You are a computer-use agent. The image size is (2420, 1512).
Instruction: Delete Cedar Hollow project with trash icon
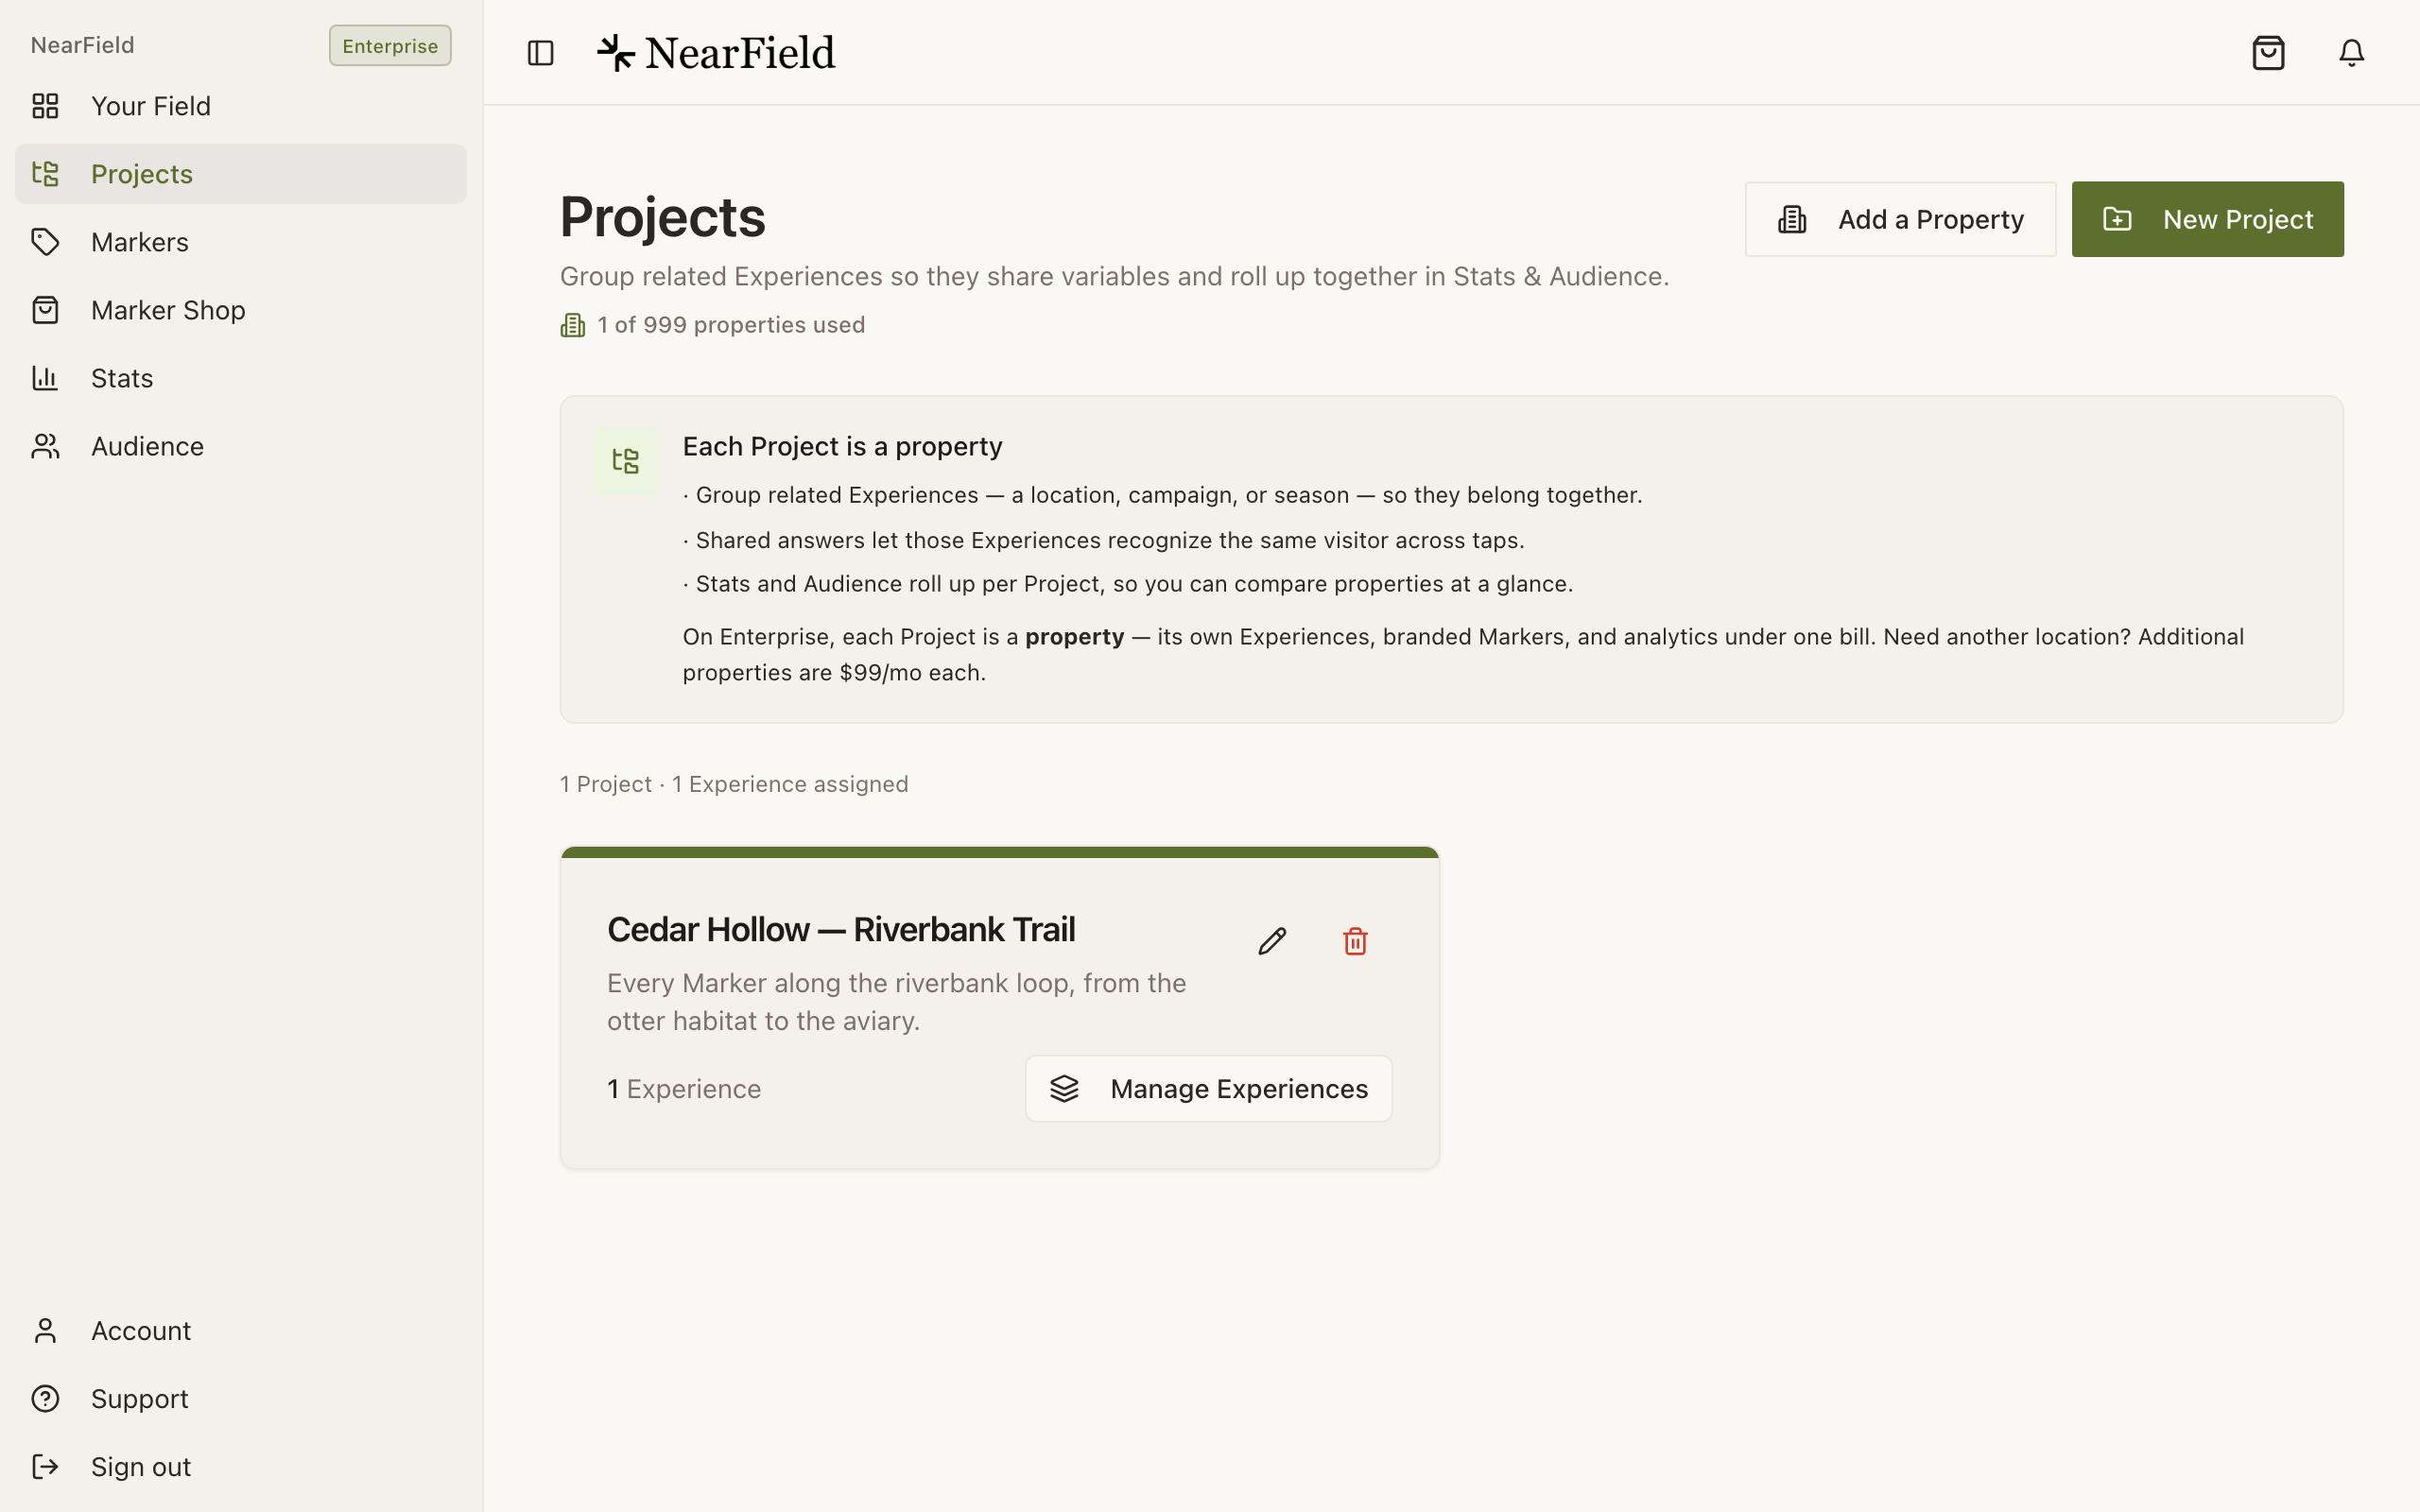(1355, 941)
